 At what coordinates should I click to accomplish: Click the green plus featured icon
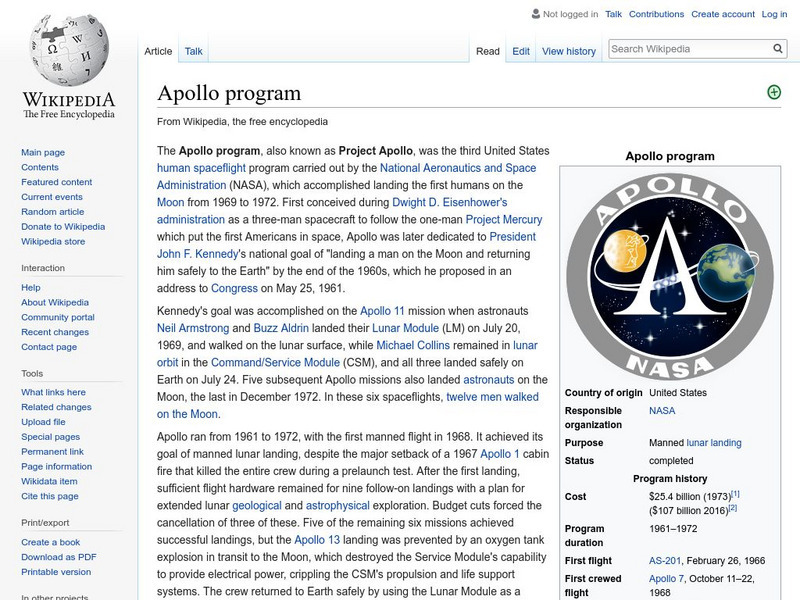coord(773,92)
